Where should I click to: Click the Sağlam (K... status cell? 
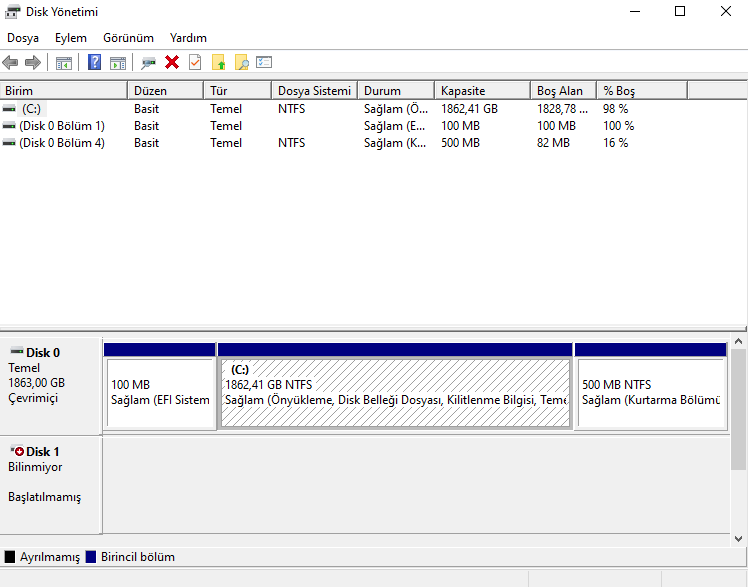click(395, 143)
